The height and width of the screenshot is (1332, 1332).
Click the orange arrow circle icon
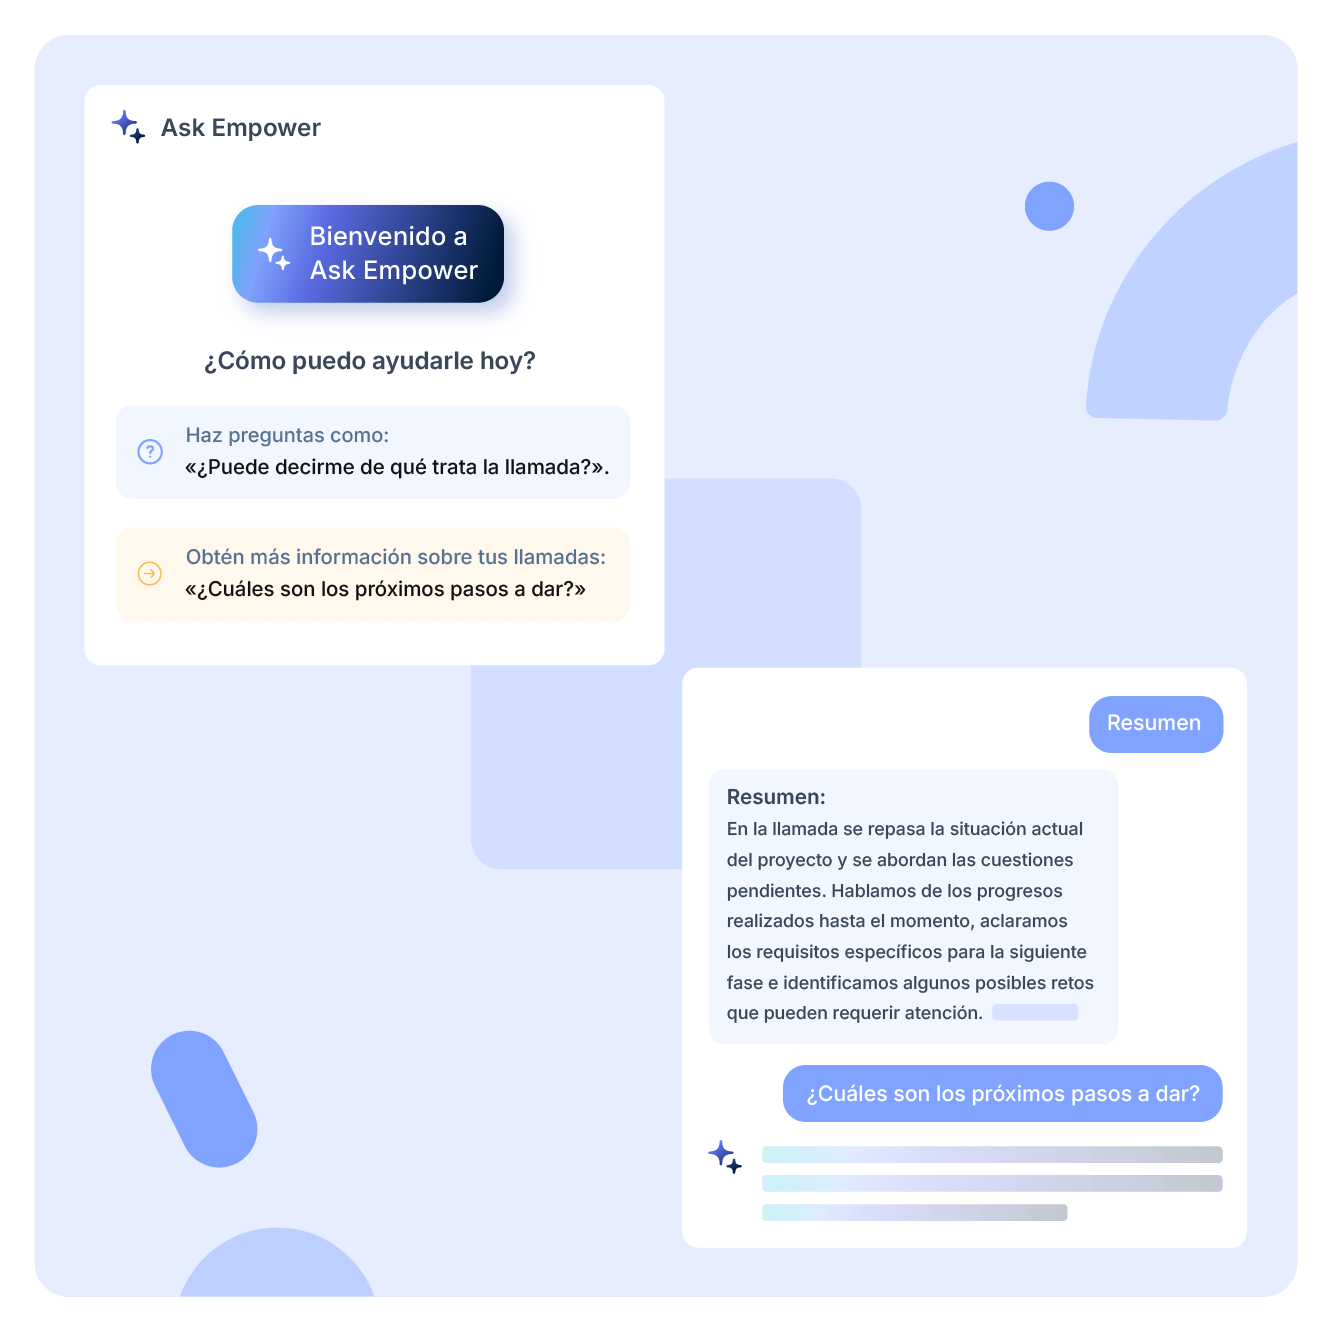pyautogui.click(x=150, y=573)
